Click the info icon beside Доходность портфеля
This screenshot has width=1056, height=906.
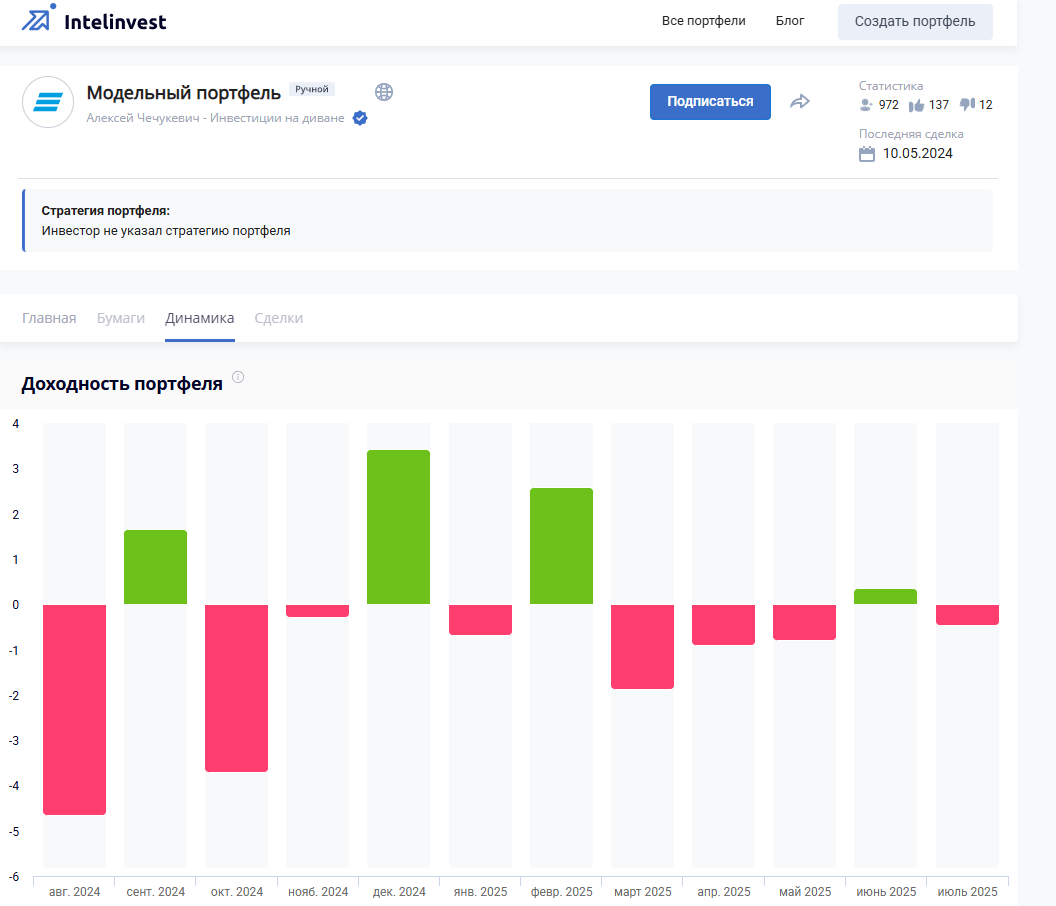tap(238, 377)
